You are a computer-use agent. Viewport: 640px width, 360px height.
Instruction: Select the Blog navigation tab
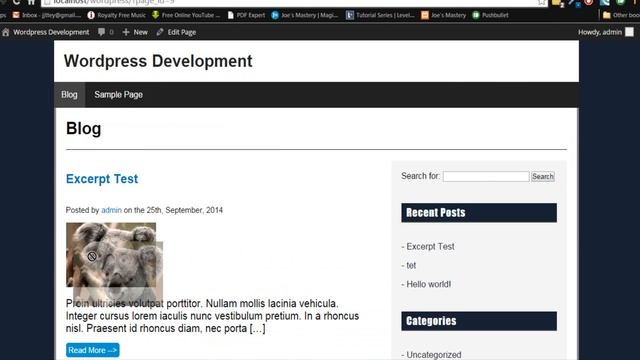[69, 95]
